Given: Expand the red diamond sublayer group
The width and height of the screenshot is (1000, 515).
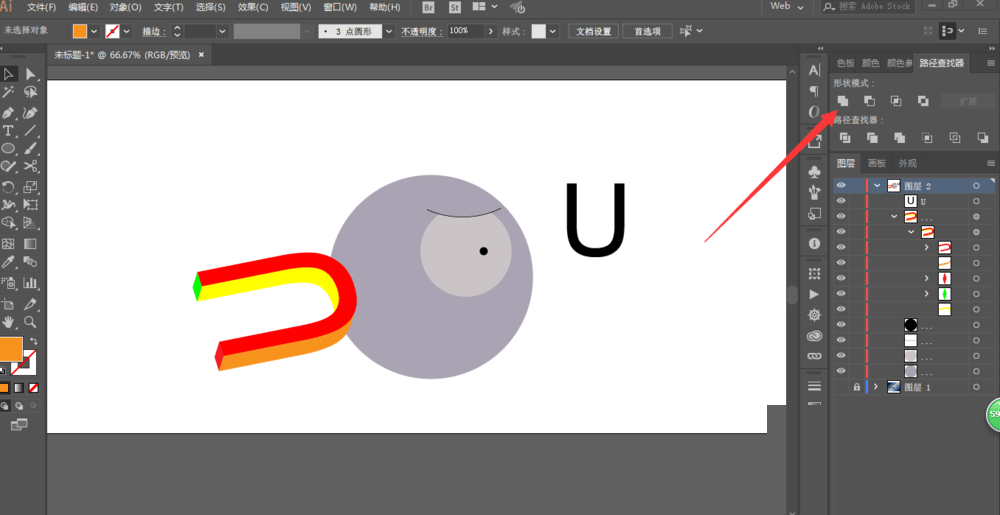Looking at the screenshot, I should click(x=927, y=278).
